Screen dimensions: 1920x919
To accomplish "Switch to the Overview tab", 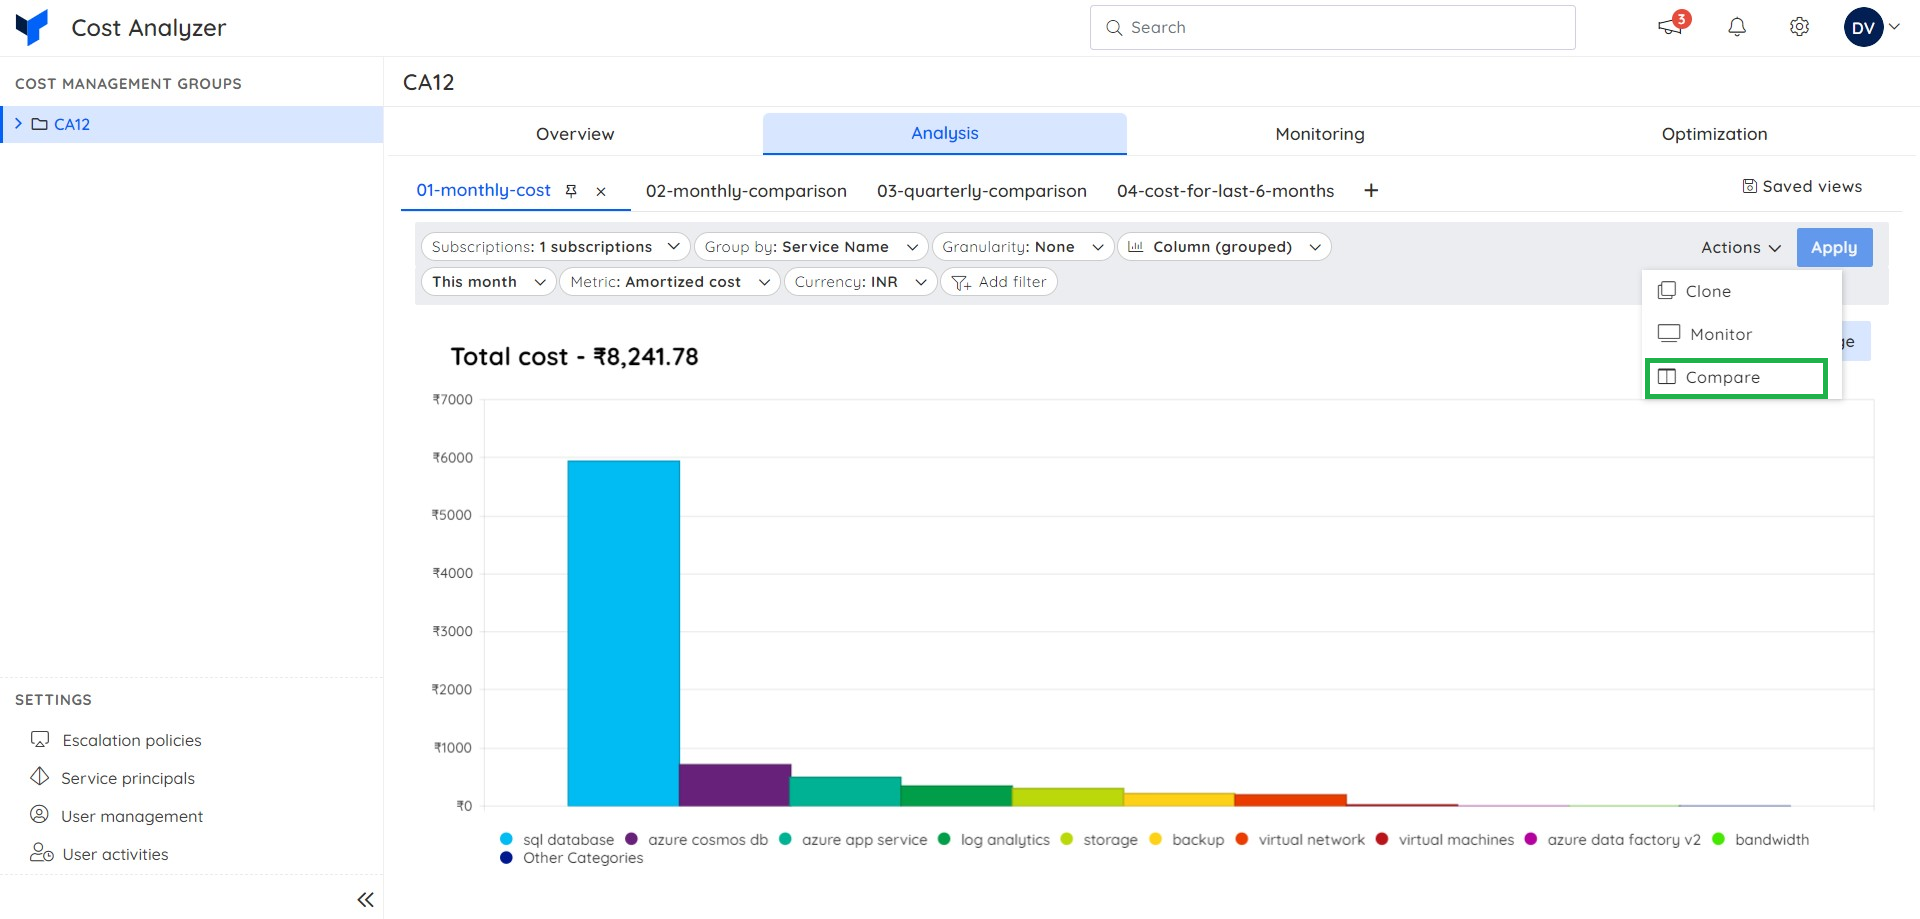I will 575,134.
